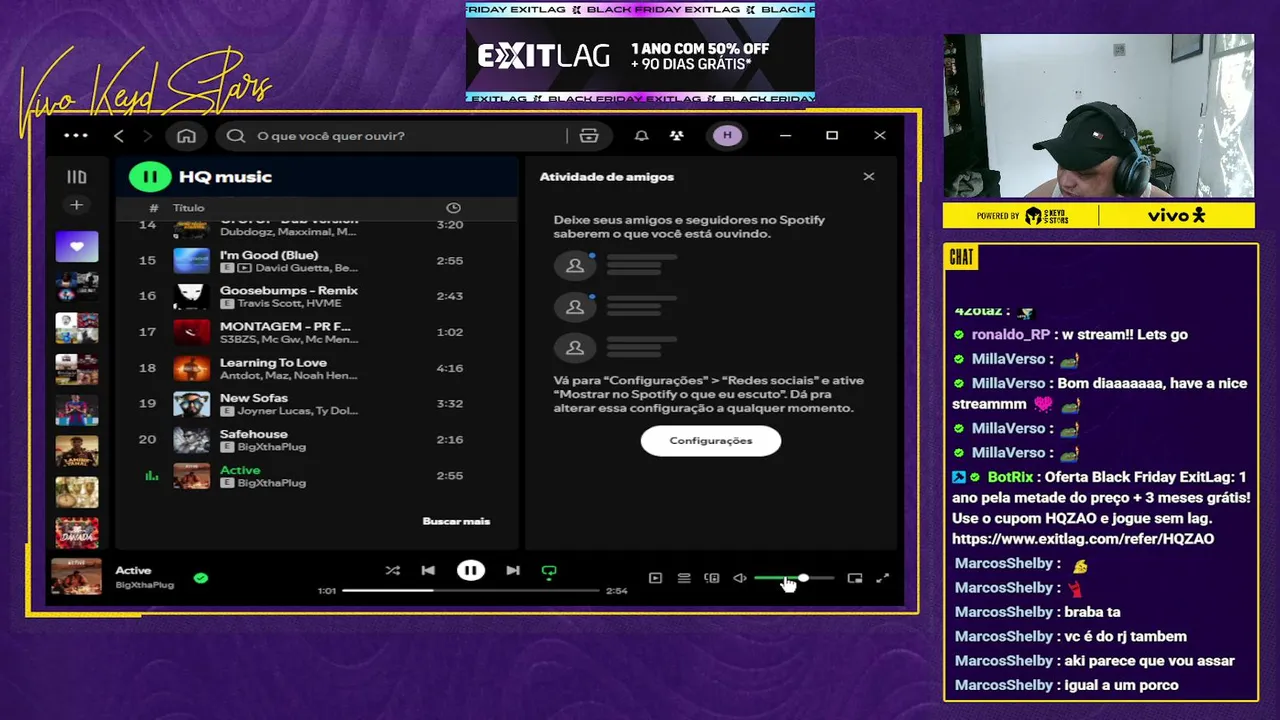Click the plus create playlist button

(77, 205)
